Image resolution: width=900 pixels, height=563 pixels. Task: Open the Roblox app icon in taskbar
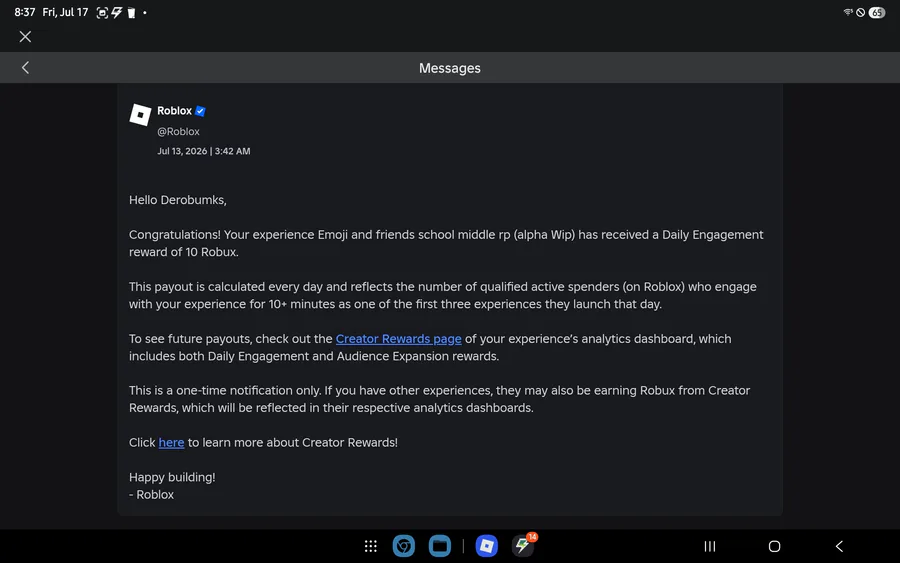(x=487, y=546)
